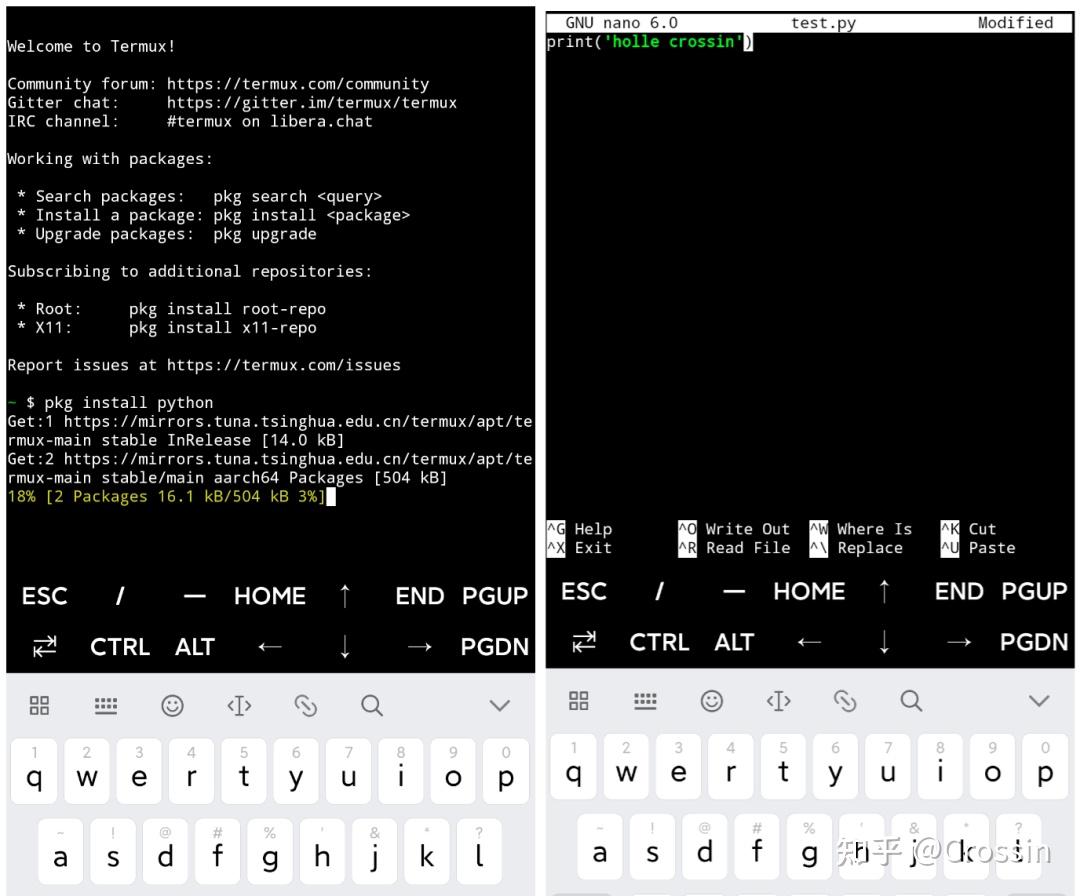Tap the keyboard layout icon on the toolbar
This screenshot has width=1080, height=896.
click(x=106, y=705)
